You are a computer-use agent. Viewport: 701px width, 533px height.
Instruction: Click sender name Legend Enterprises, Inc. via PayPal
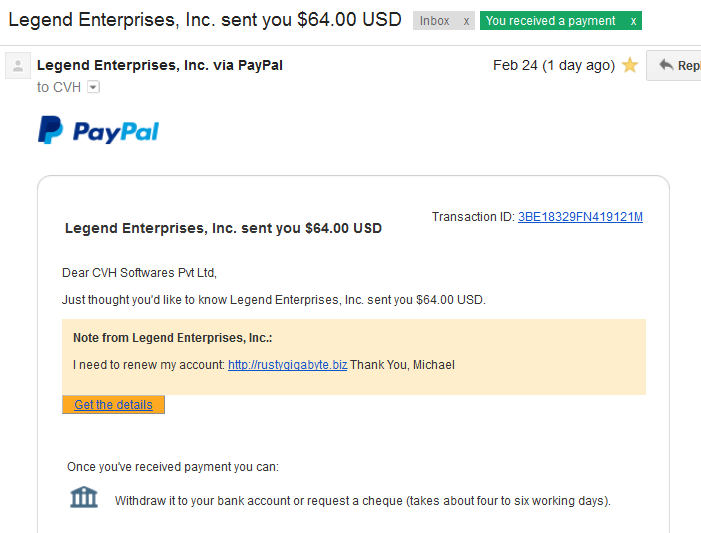click(x=160, y=65)
